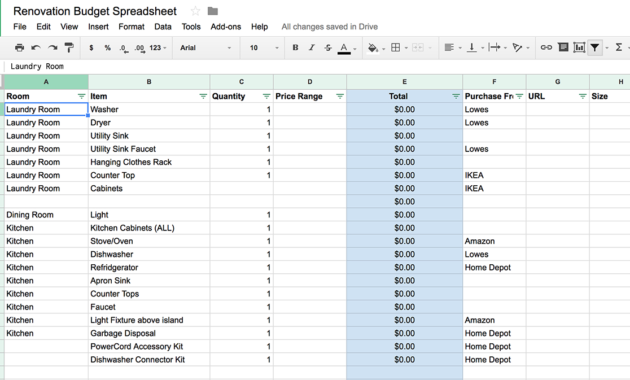630x380 pixels.
Task: Open the 123 number formats dropdown
Action: click(x=158, y=48)
